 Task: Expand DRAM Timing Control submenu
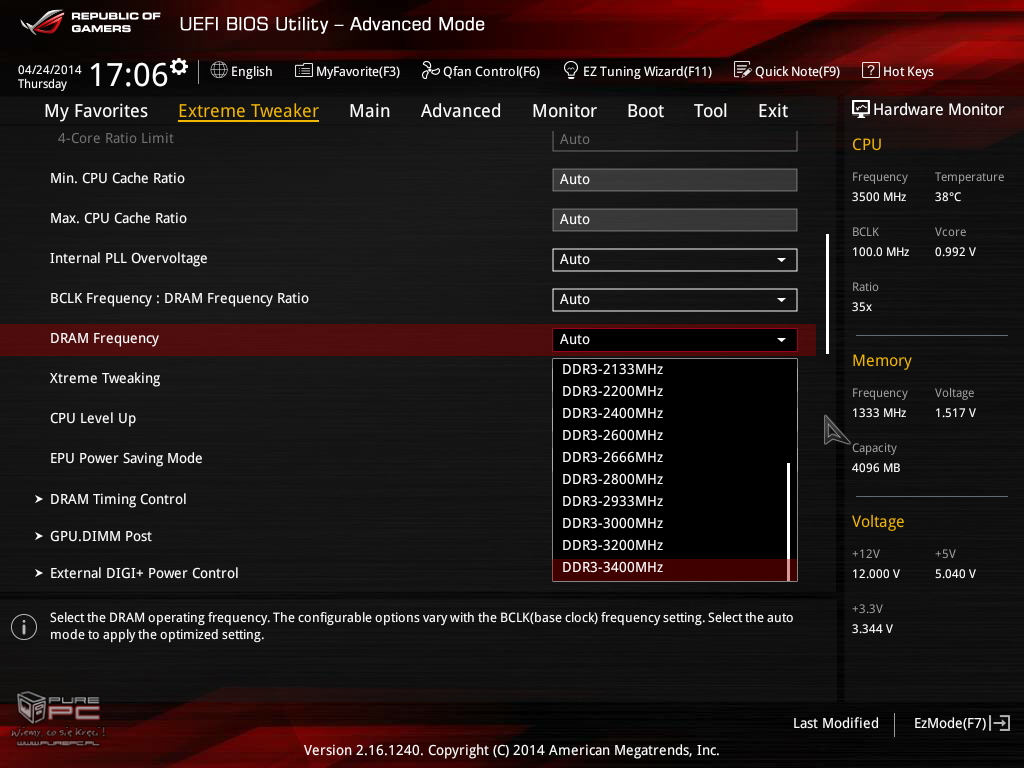118,499
